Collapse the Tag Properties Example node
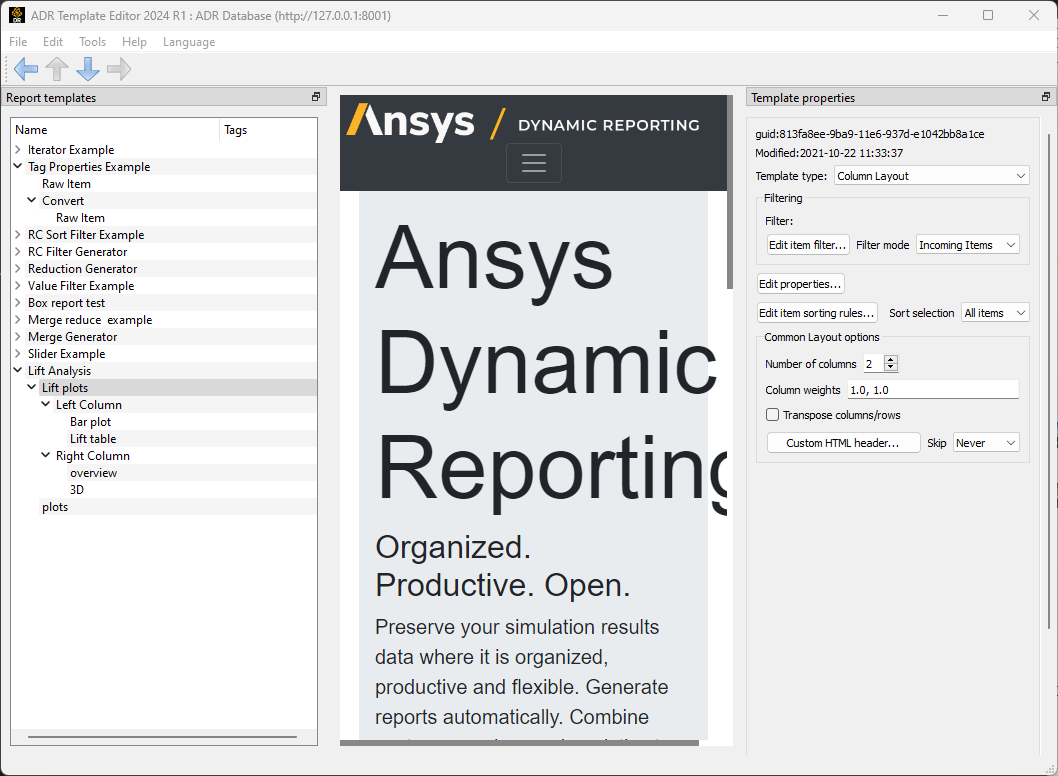The width and height of the screenshot is (1058, 776). (x=18, y=166)
